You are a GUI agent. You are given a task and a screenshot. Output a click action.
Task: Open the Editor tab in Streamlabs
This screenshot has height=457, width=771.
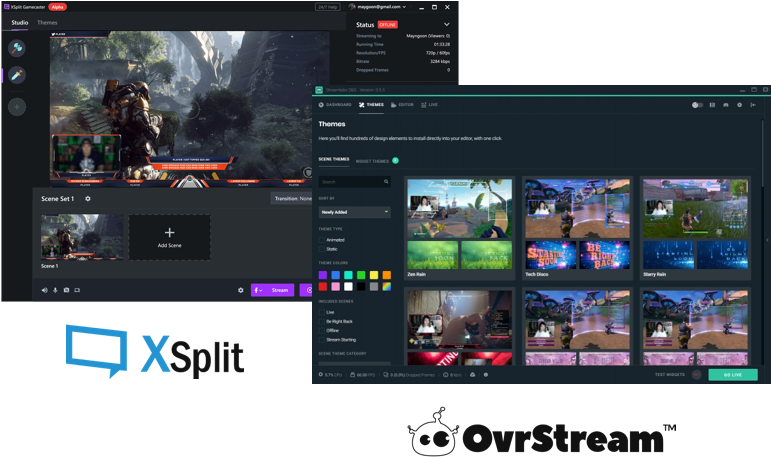pyautogui.click(x=402, y=105)
